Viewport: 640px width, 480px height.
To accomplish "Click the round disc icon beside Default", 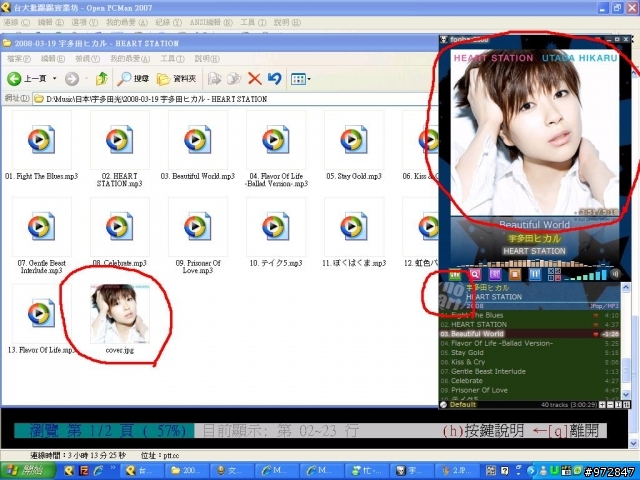I will (x=444, y=404).
